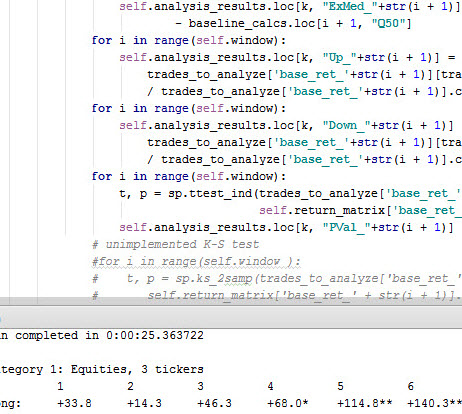
Task: Click sp.ttest_ind in the t, p assignment
Action: pos(210,194)
